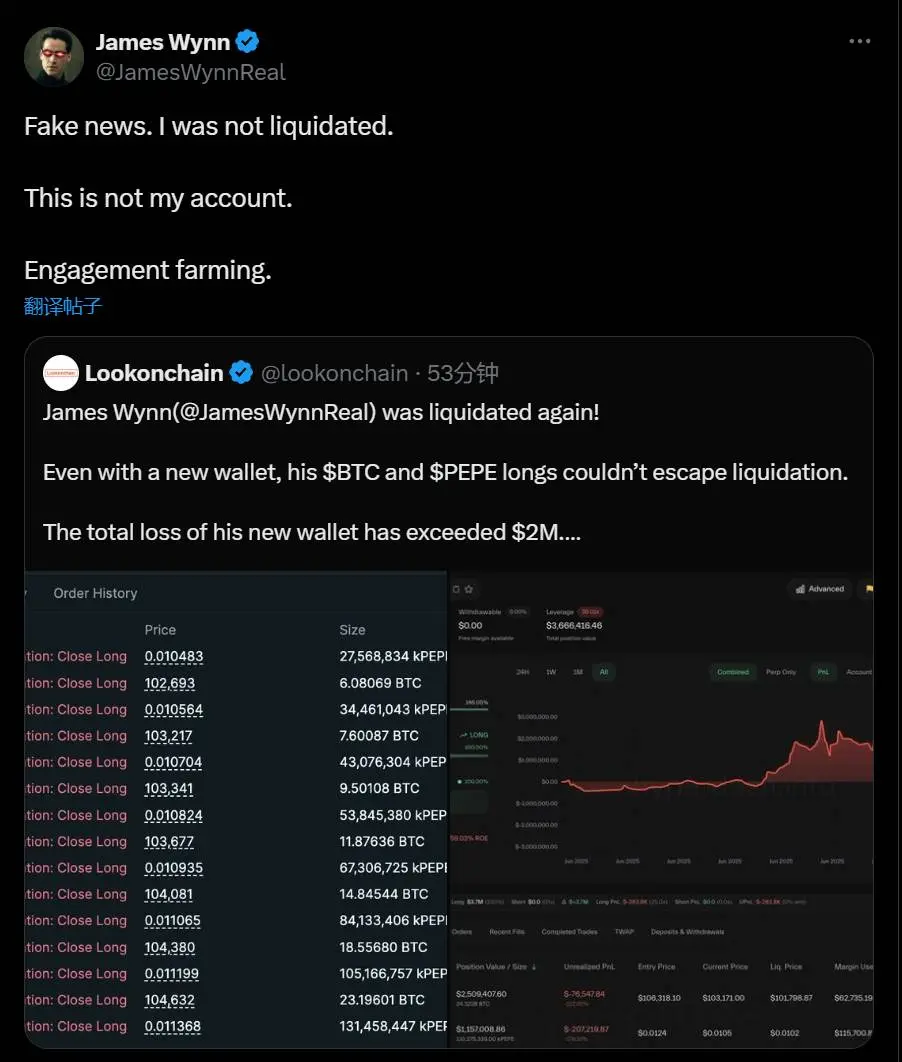Click Lookonchain's verified checkmark badge
Screen dimensions: 902x1062
(x=241, y=373)
